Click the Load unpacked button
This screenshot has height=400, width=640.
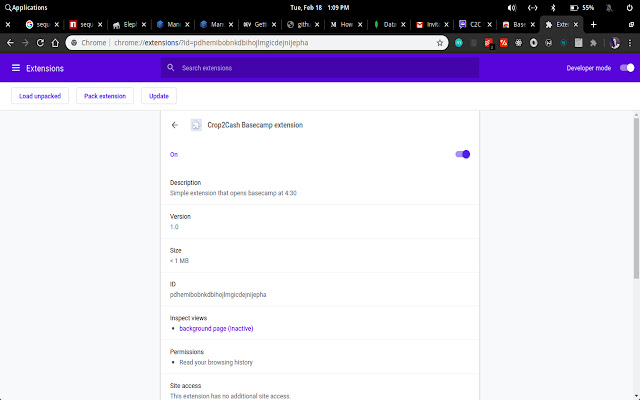[40, 96]
